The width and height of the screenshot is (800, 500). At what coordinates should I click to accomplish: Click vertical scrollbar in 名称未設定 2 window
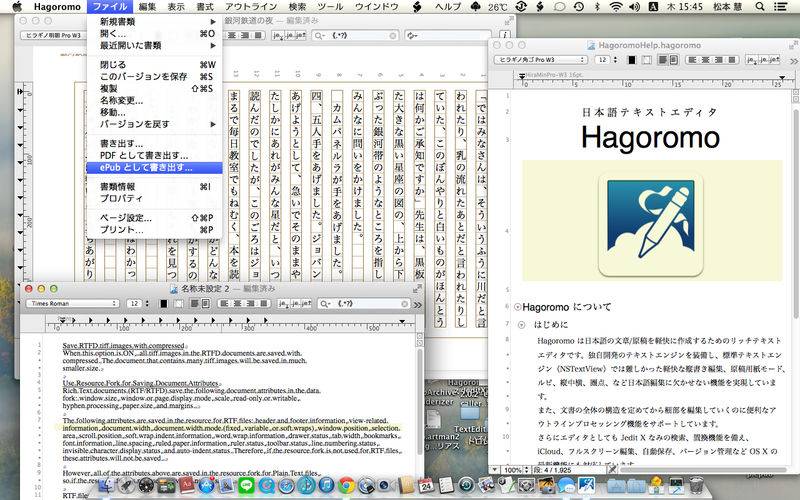pos(420,403)
